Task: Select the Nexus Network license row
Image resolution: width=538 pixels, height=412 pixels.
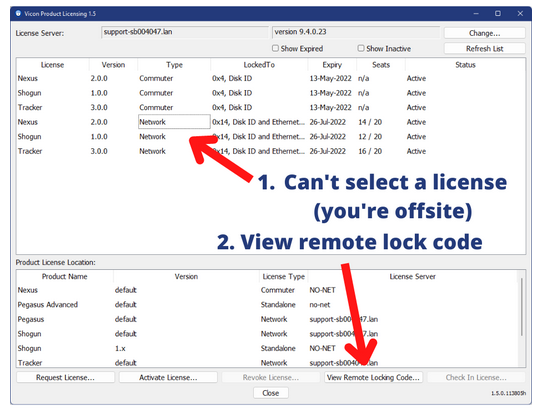Action: click(x=271, y=122)
